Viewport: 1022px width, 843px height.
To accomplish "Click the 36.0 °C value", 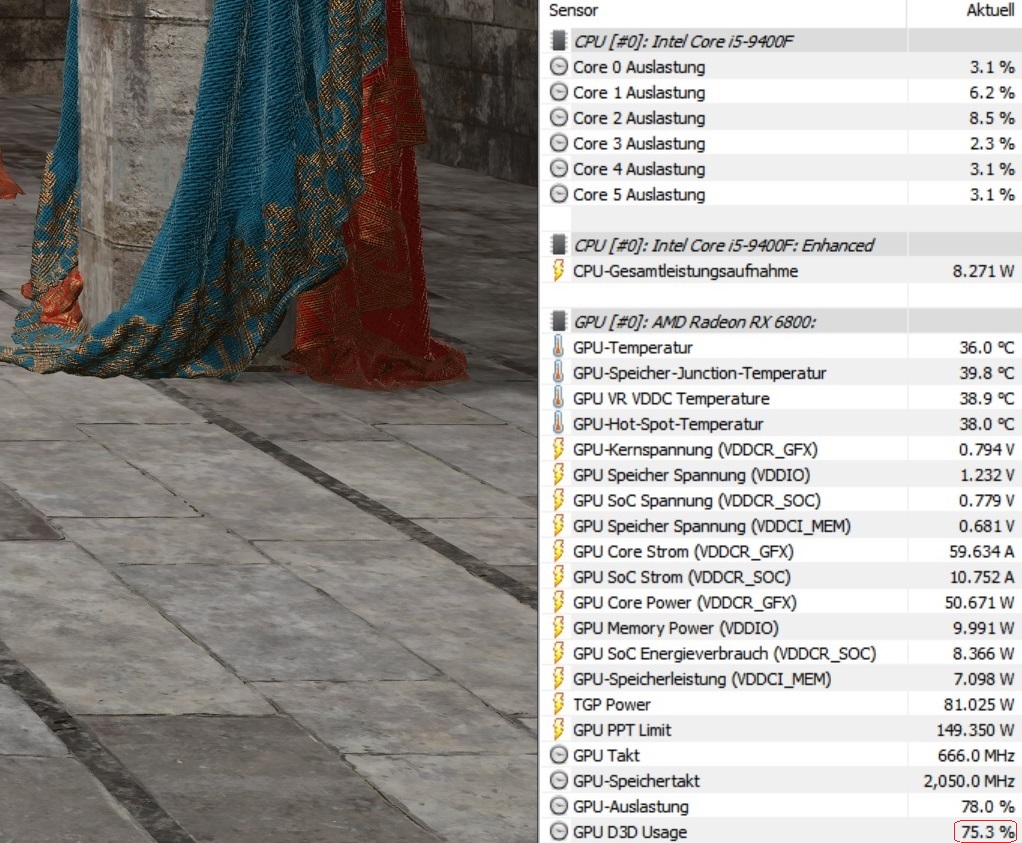I will coord(987,348).
